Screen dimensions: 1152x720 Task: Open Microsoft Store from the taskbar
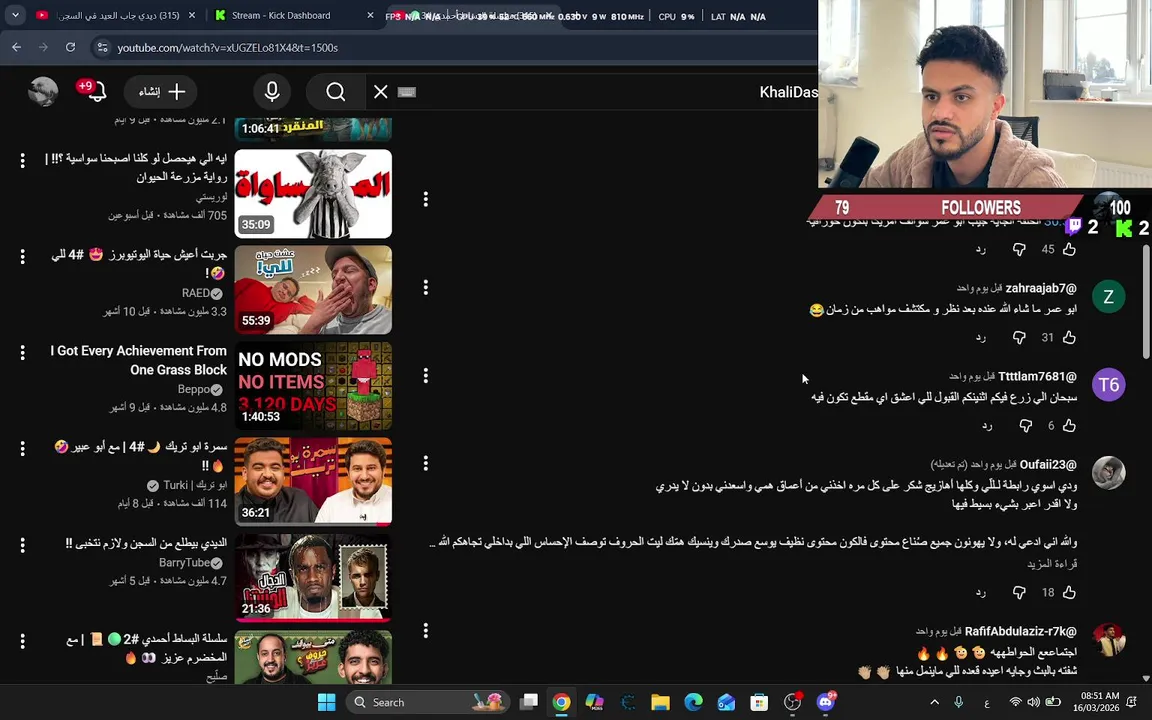759,702
